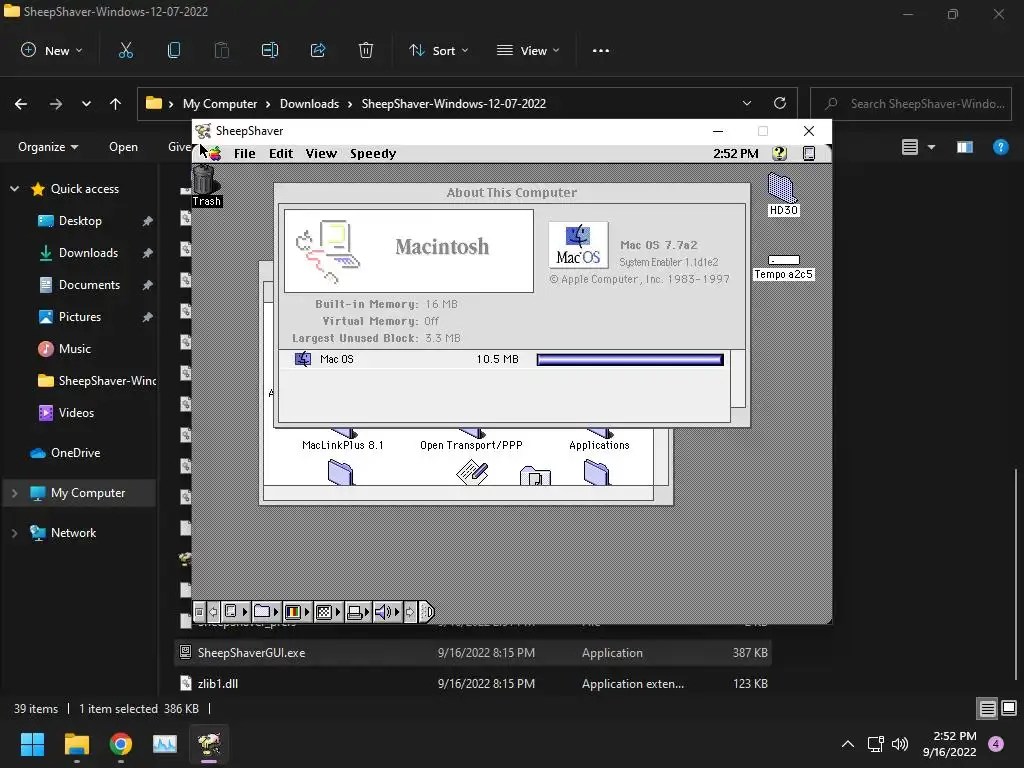
Task: Open the Speedy menu
Action: [x=373, y=153]
